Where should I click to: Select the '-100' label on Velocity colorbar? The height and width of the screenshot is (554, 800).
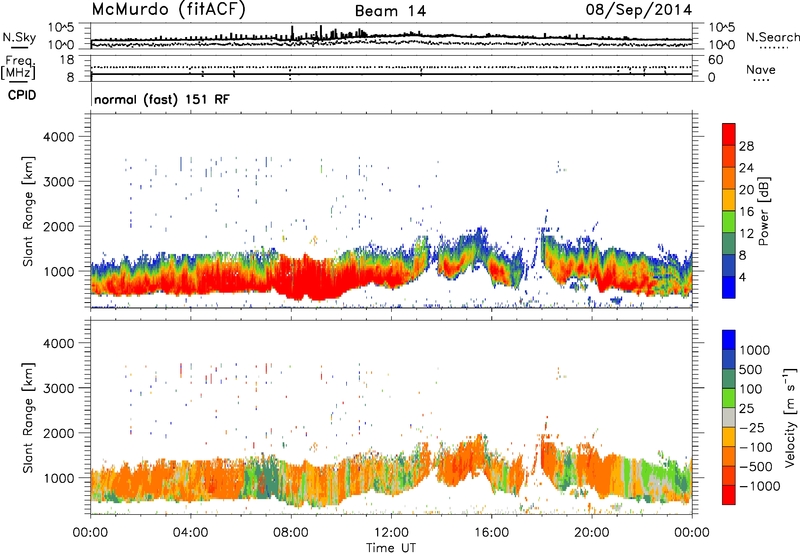click(756, 447)
